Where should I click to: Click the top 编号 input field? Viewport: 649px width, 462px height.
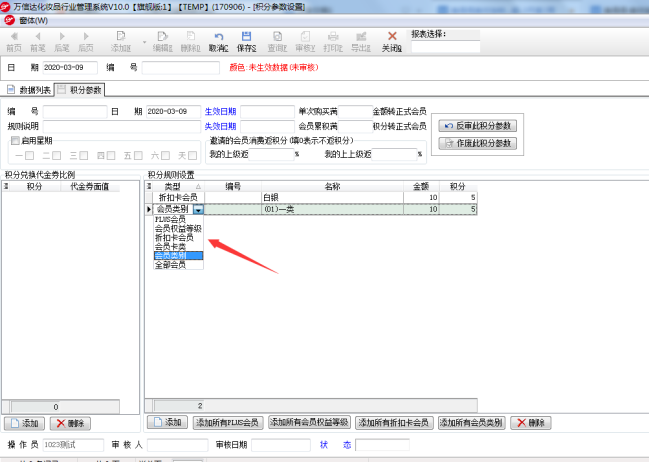[x=180, y=67]
